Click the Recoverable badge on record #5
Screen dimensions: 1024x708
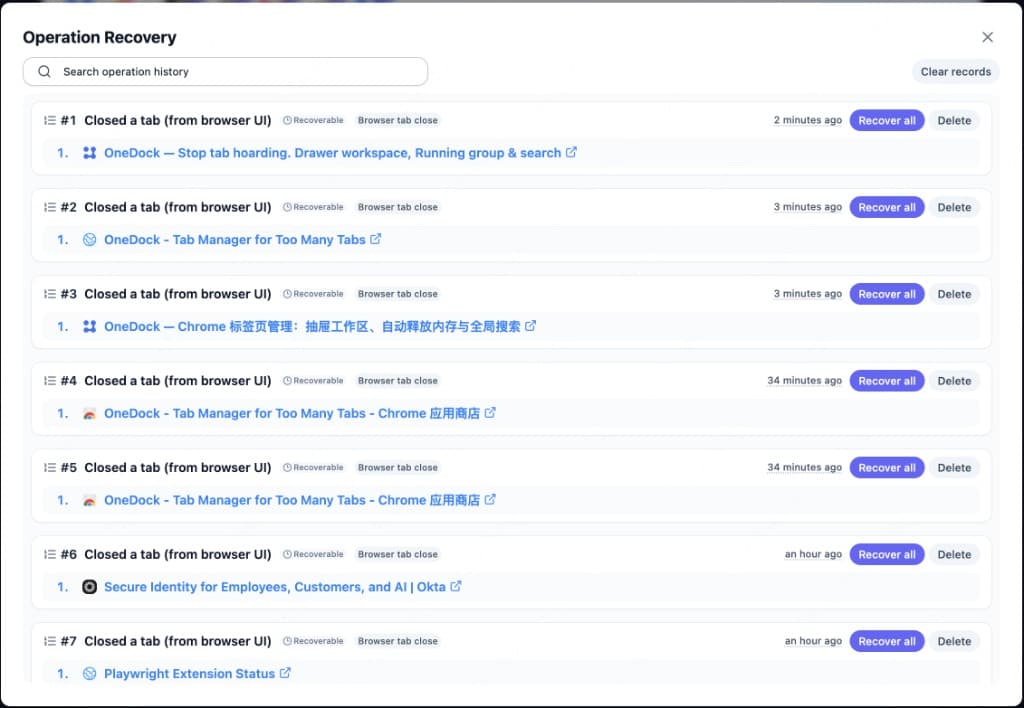pyautogui.click(x=313, y=468)
